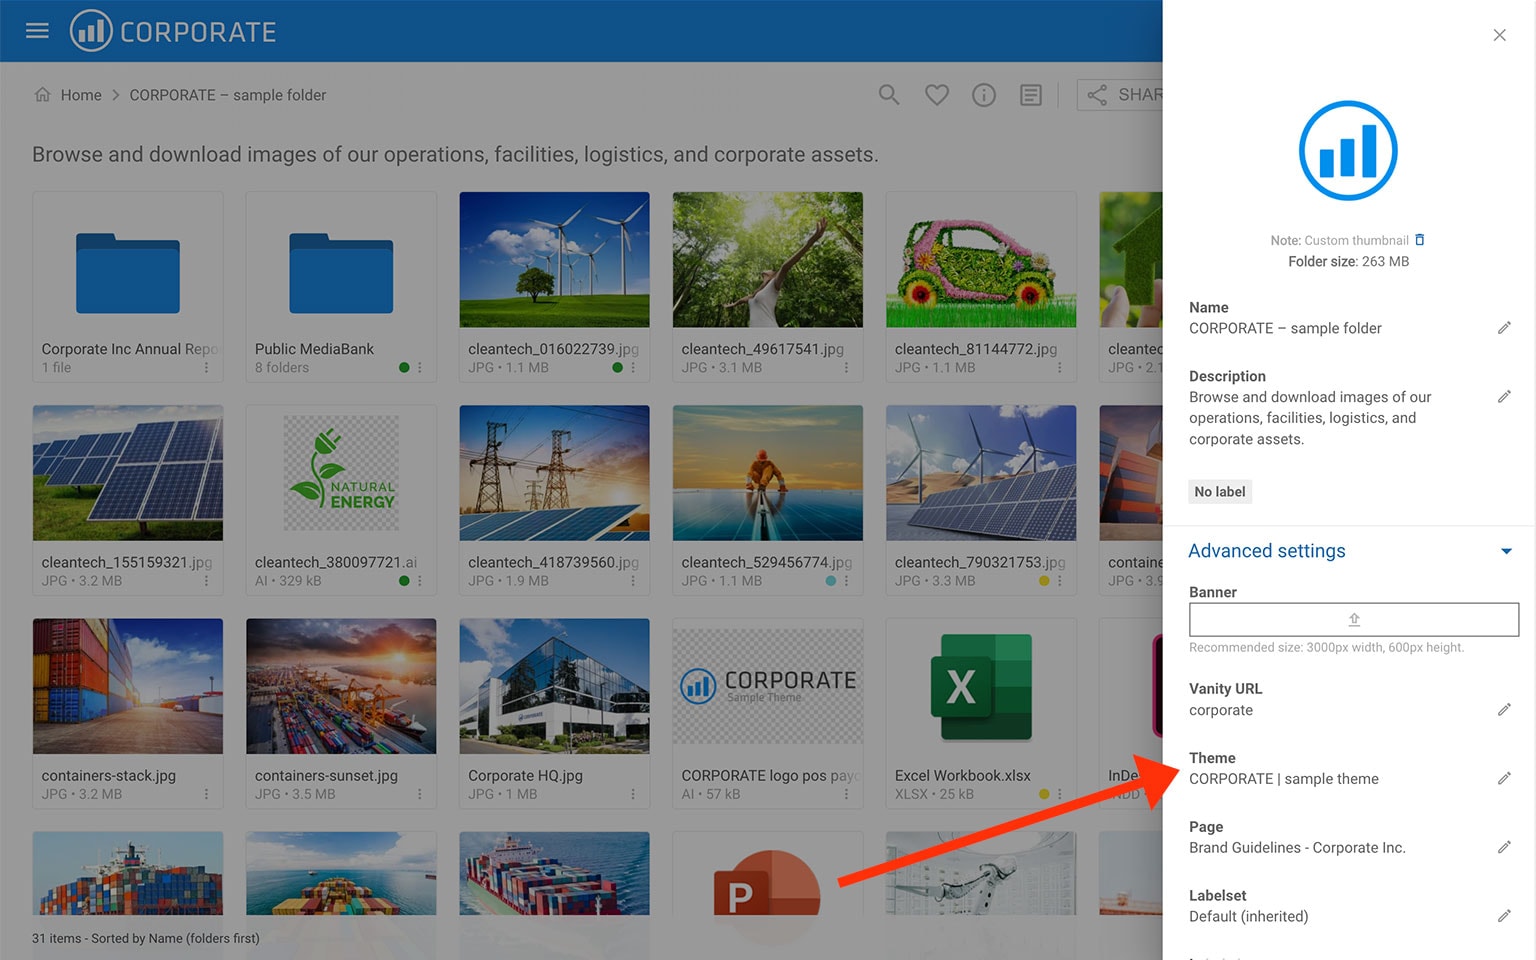
Task: Select the CORPORATE – sample folder breadcrumb
Action: (227, 94)
